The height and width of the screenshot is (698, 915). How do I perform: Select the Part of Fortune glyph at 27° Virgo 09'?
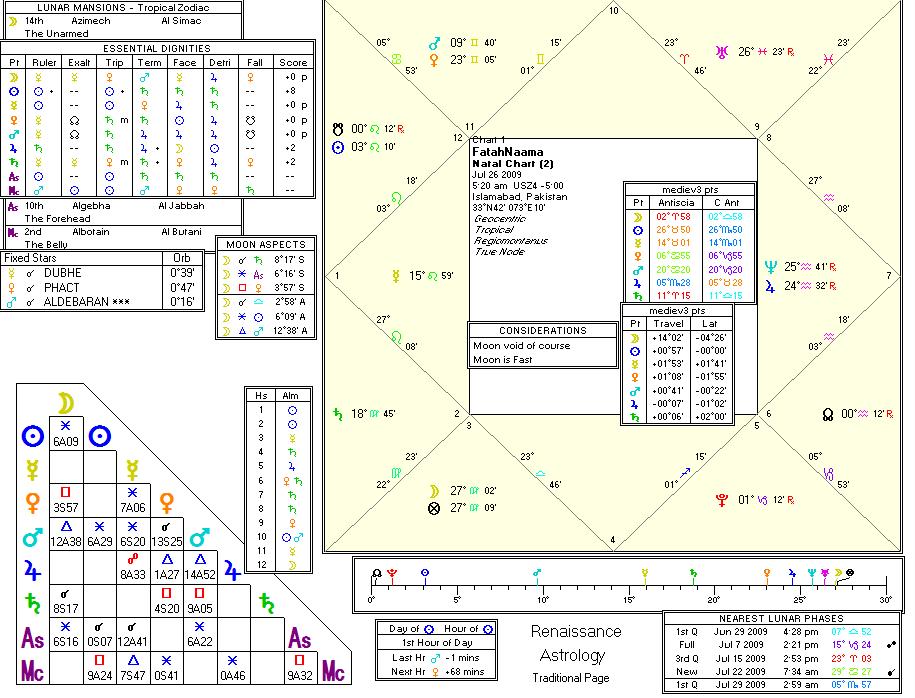pyautogui.click(x=434, y=508)
